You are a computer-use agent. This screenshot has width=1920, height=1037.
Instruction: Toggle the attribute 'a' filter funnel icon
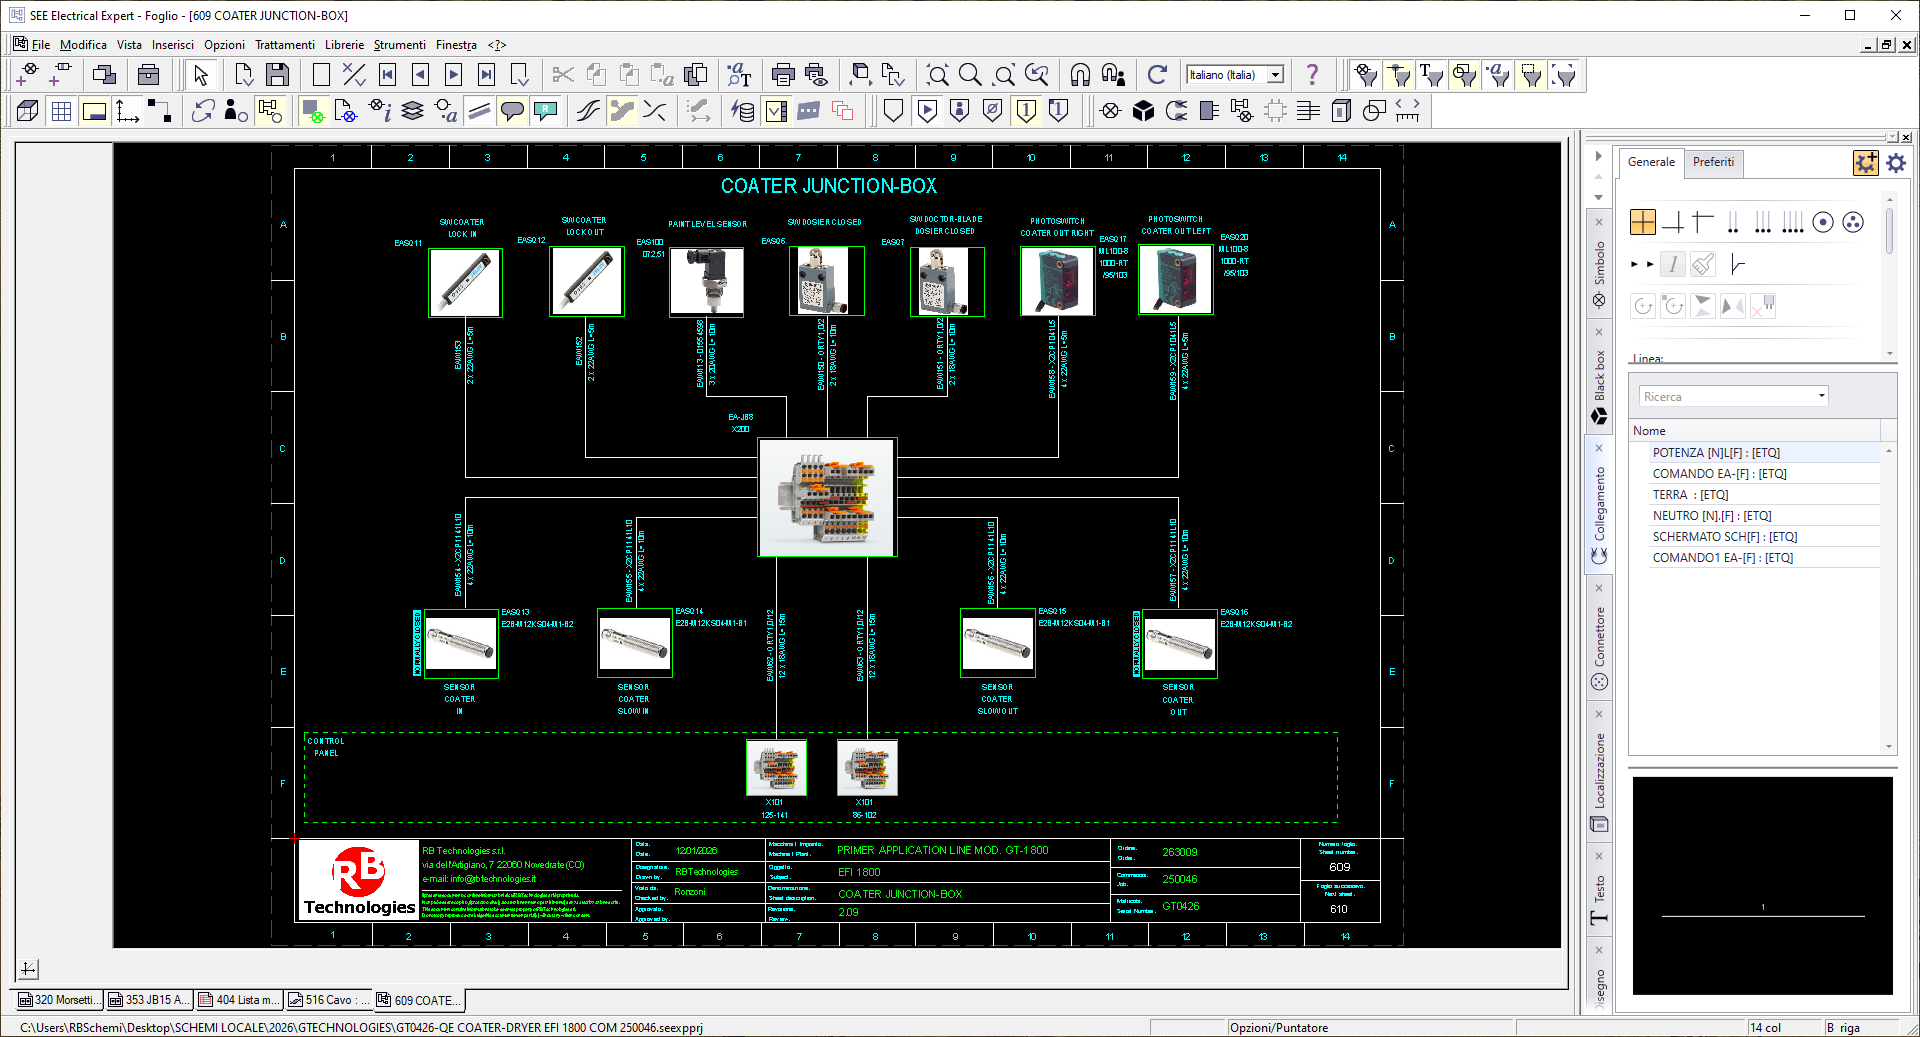tap(1498, 75)
